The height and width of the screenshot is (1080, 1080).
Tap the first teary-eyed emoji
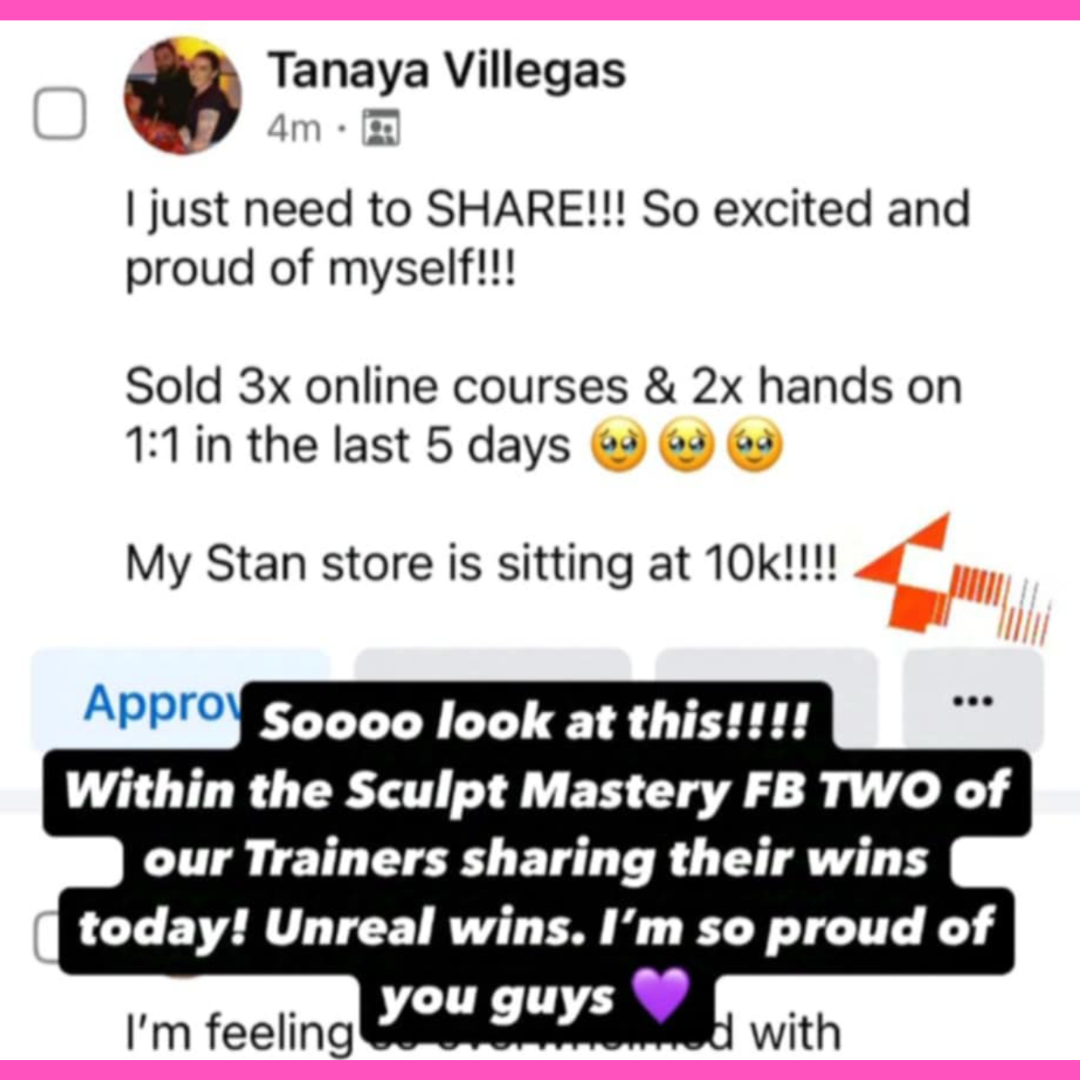pyautogui.click(x=619, y=444)
